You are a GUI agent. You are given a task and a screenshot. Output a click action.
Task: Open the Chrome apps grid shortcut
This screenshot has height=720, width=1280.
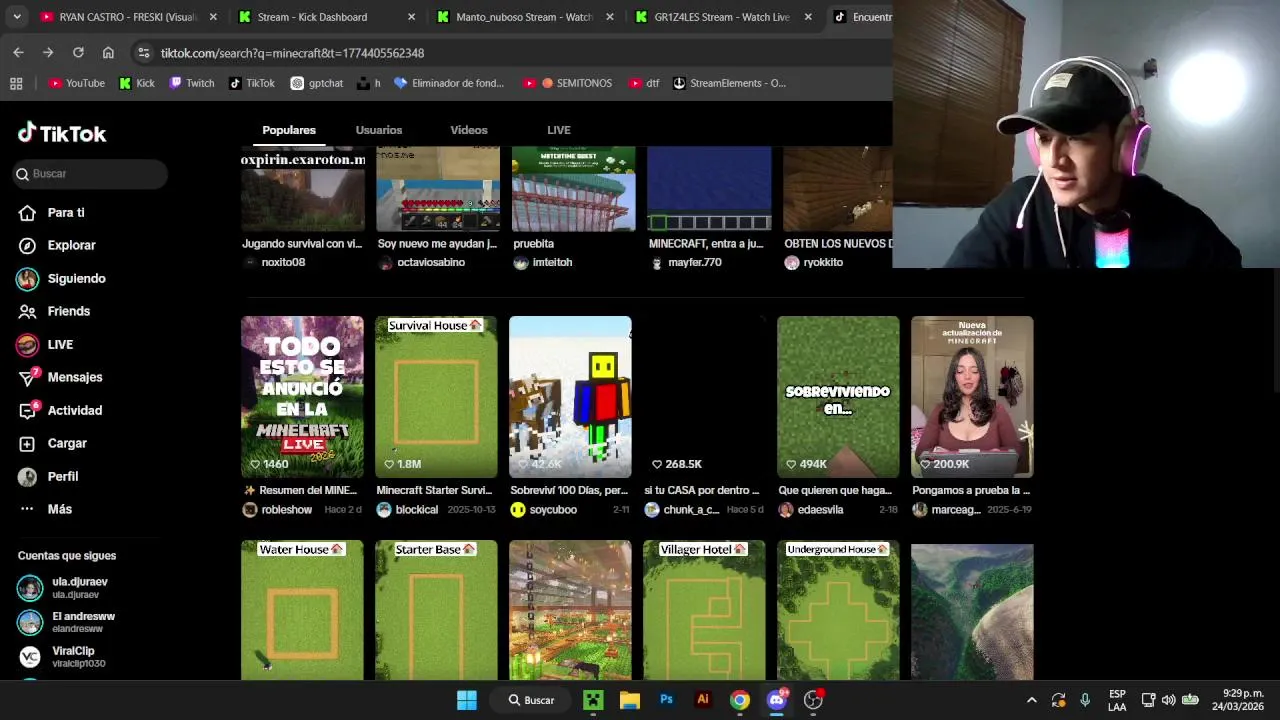16,83
